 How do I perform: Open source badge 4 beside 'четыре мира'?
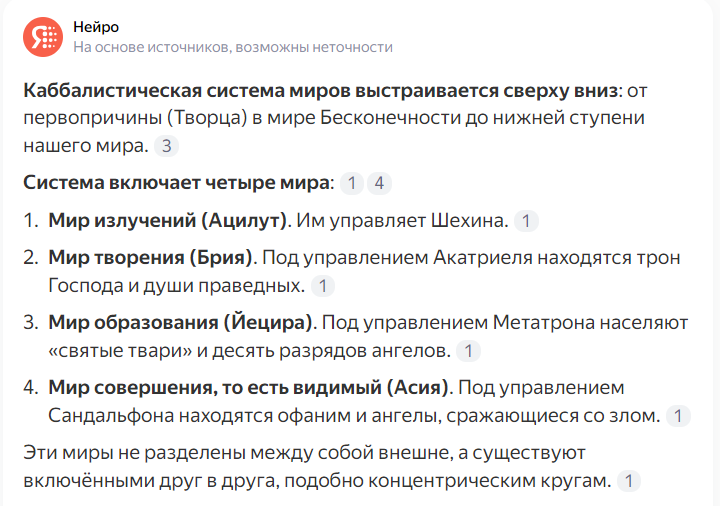[379, 183]
